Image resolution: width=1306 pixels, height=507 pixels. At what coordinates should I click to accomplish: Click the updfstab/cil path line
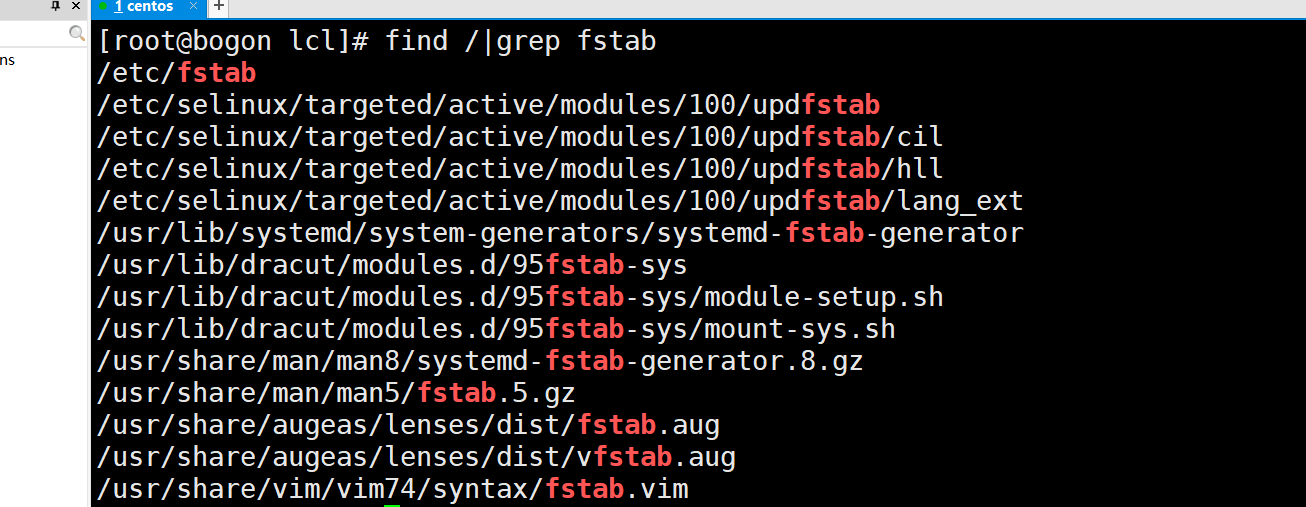[520, 138]
